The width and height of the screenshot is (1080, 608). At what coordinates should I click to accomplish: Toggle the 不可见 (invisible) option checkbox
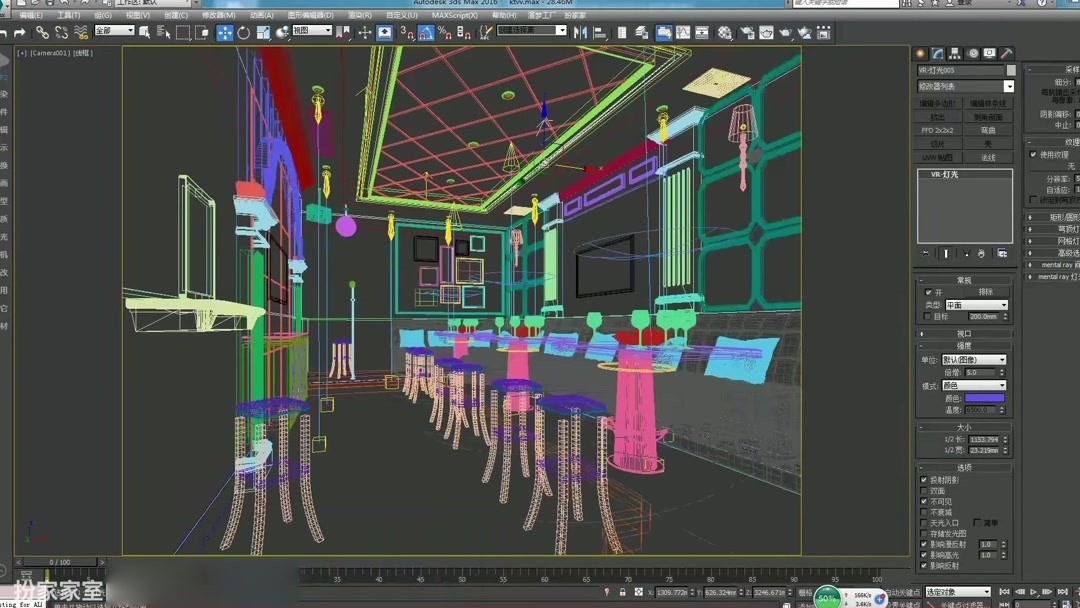923,501
